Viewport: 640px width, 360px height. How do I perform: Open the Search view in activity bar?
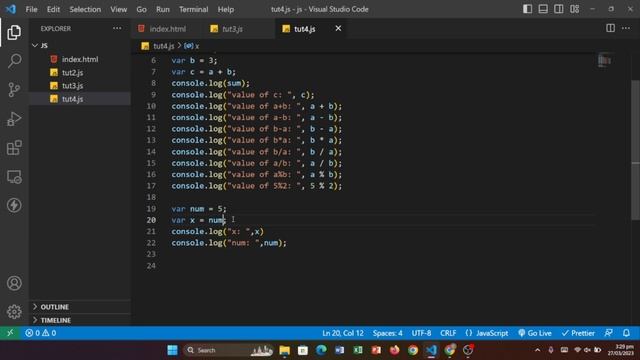click(x=14, y=61)
